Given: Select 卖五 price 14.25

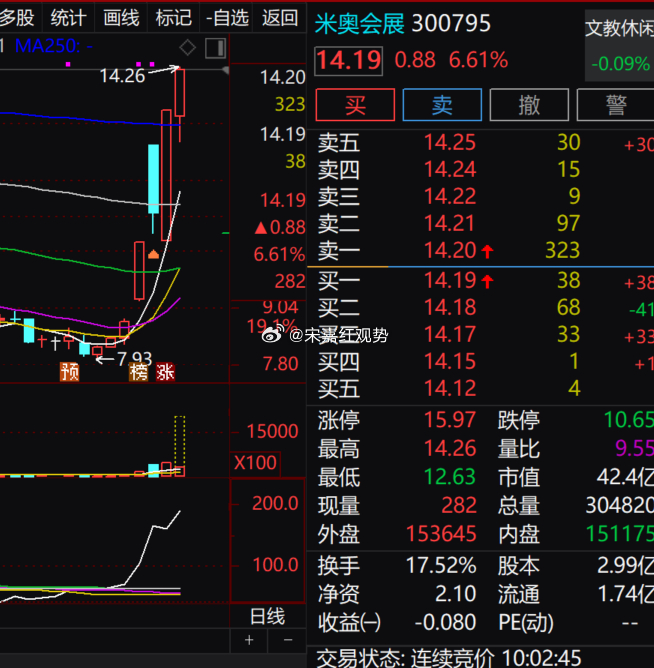Looking at the screenshot, I should point(449,143).
